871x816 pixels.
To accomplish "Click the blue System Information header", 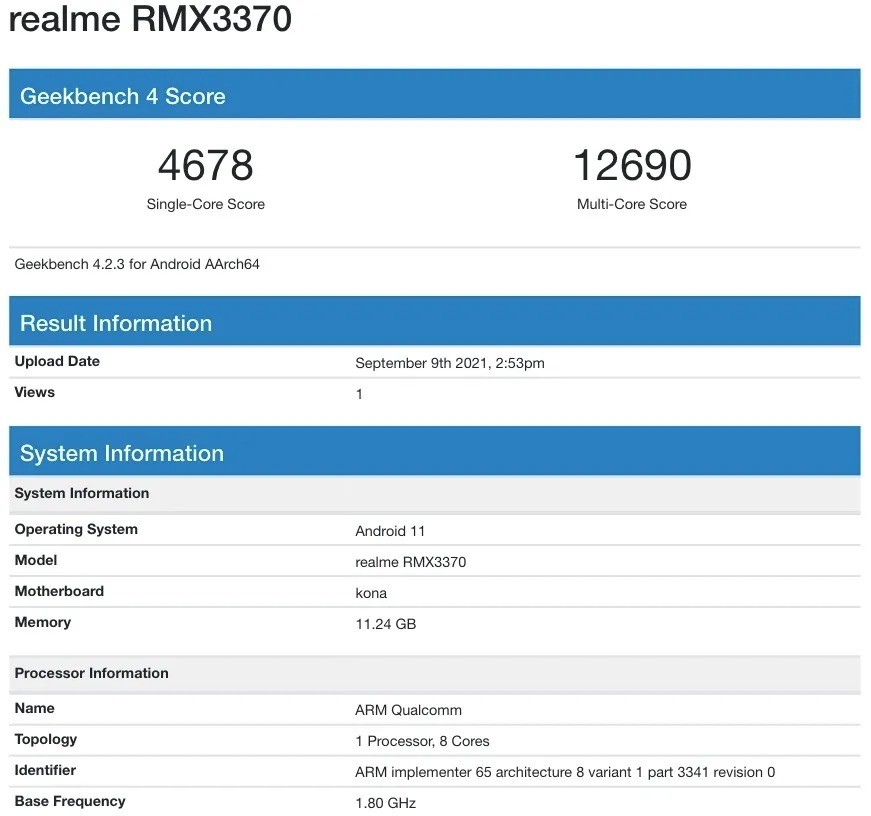I will pyautogui.click(x=122, y=453).
